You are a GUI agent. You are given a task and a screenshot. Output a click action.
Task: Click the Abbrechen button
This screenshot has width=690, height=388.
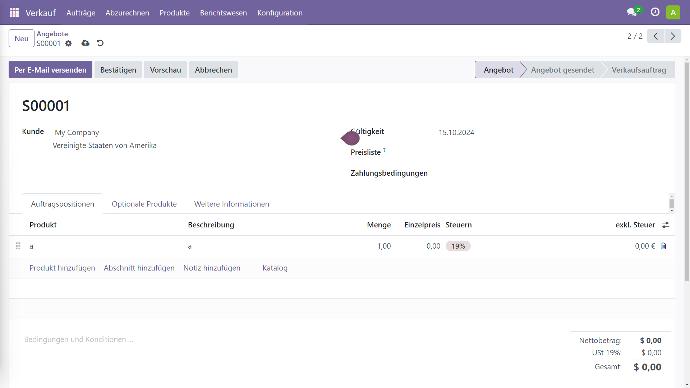coord(213,70)
